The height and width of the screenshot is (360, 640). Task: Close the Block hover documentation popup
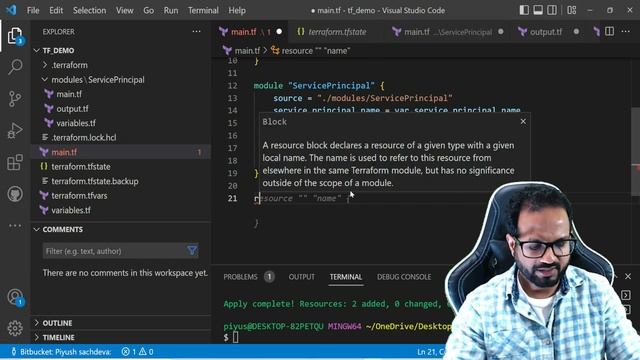pyautogui.click(x=523, y=121)
